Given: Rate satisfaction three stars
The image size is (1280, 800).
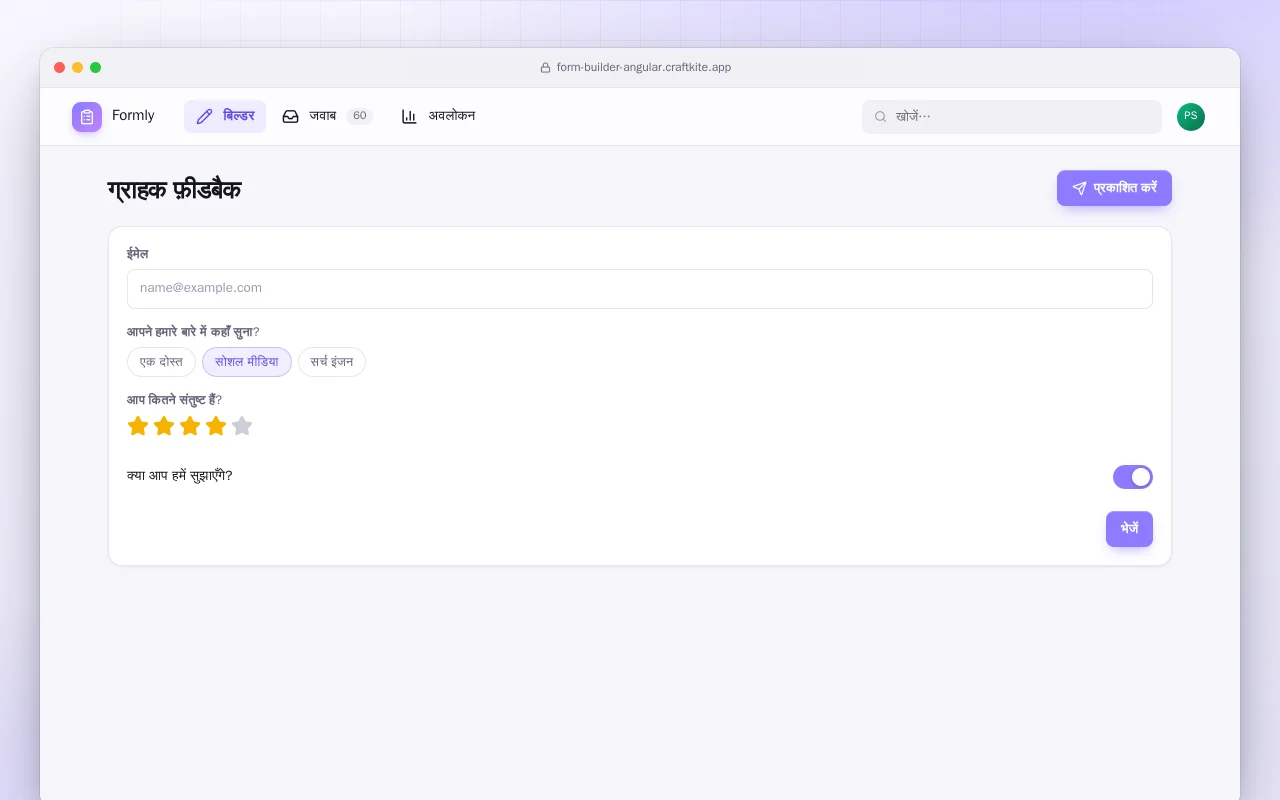Looking at the screenshot, I should (x=190, y=427).
